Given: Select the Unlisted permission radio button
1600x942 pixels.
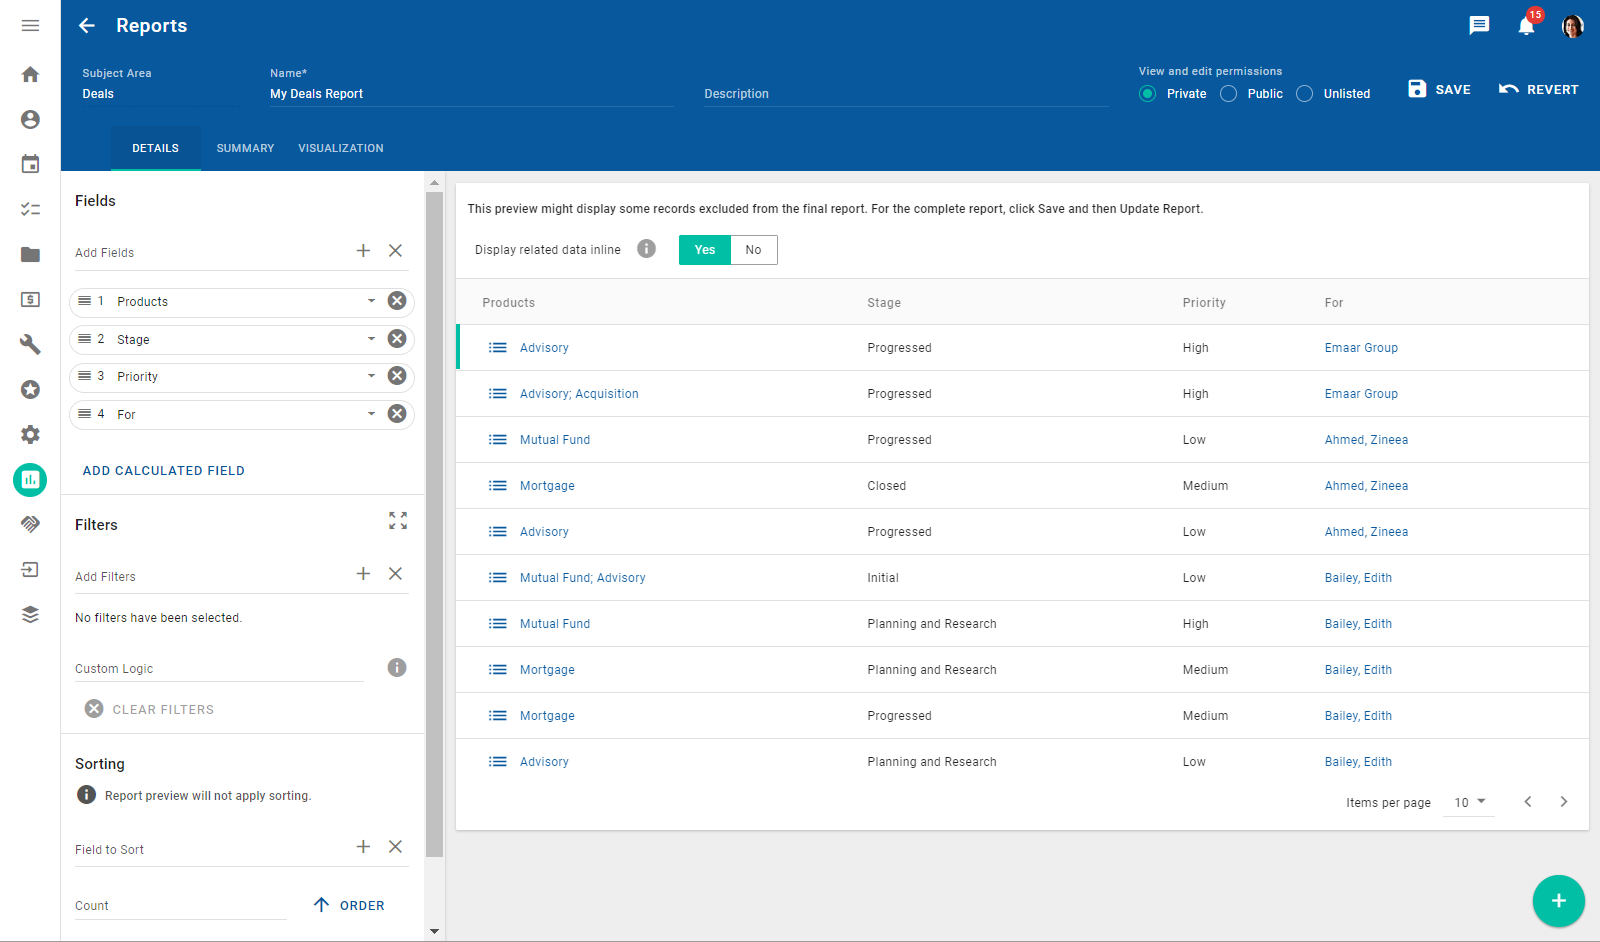Looking at the screenshot, I should tap(1305, 94).
